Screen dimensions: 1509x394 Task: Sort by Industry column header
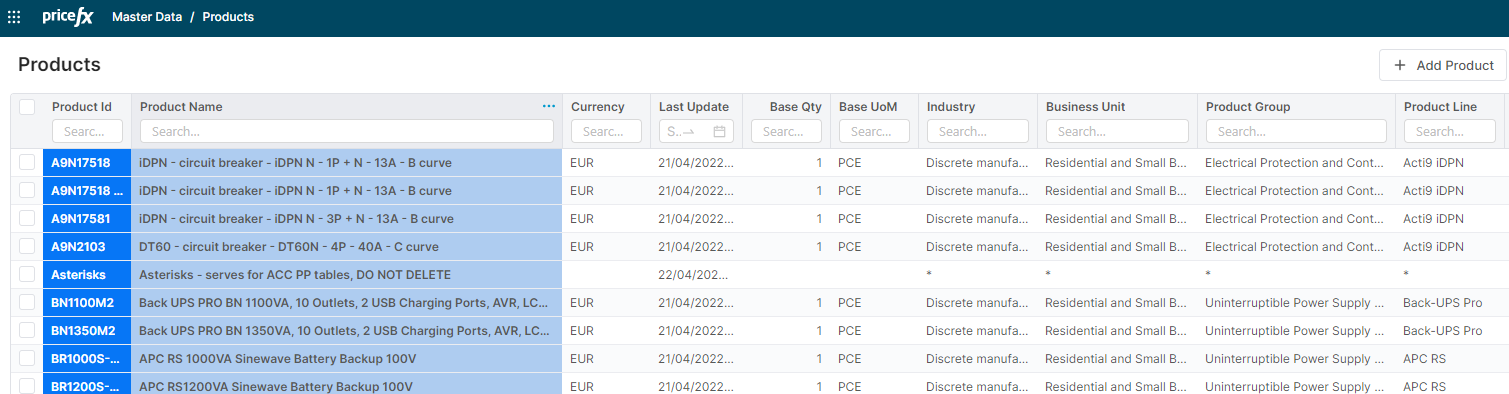click(951, 107)
